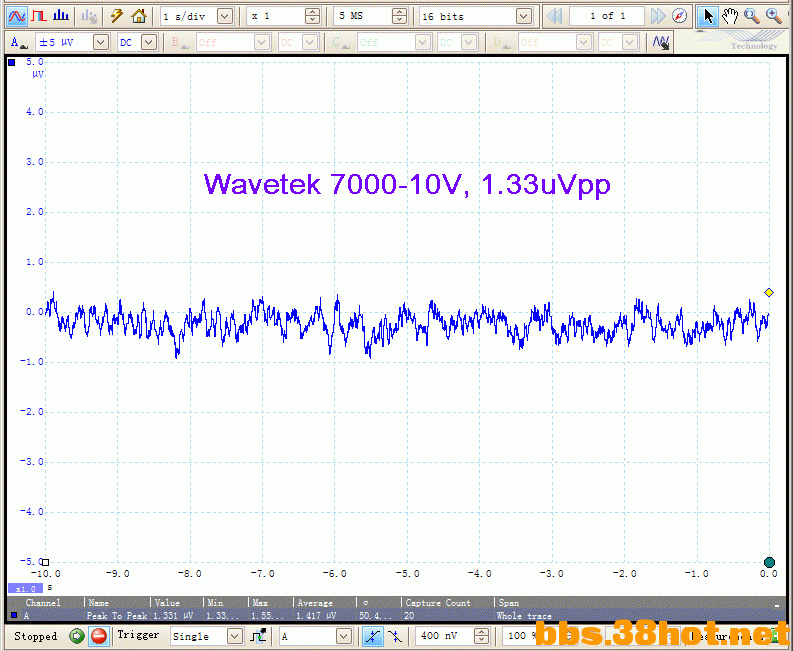Click the Auto setup lightning icon
This screenshot has height=651, width=793.
[117, 16]
